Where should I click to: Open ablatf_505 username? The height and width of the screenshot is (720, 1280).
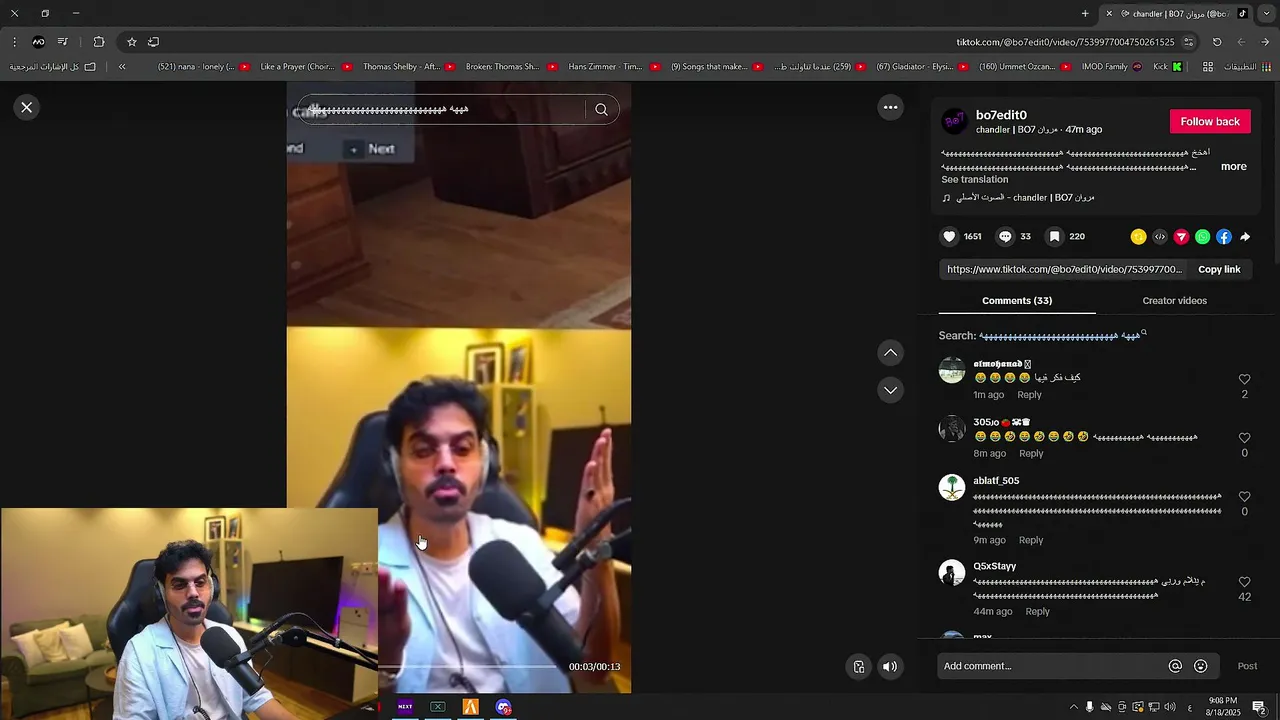pyautogui.click(x=996, y=481)
